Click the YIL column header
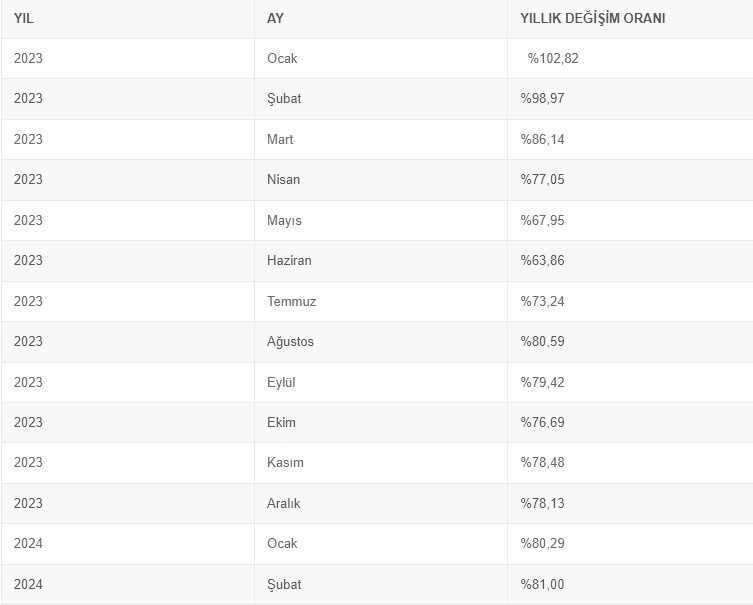 pyautogui.click(x=24, y=18)
